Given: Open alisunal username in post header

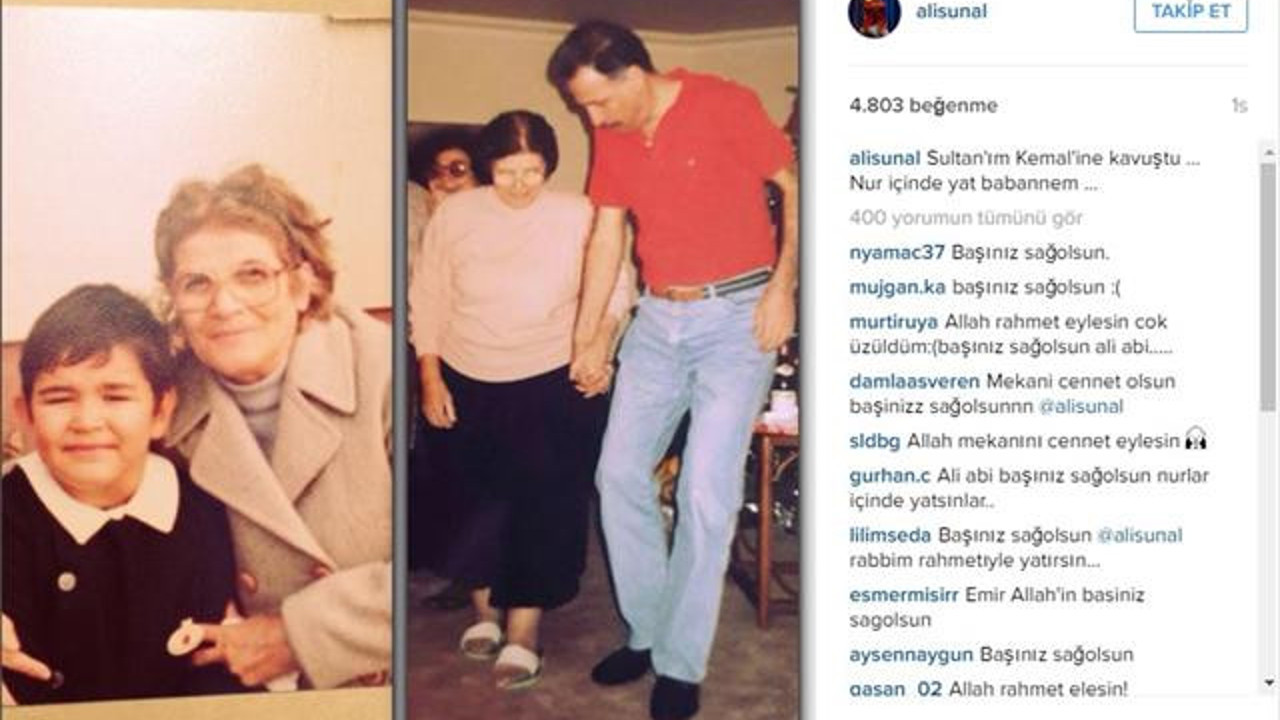Looking at the screenshot, I should (951, 11).
